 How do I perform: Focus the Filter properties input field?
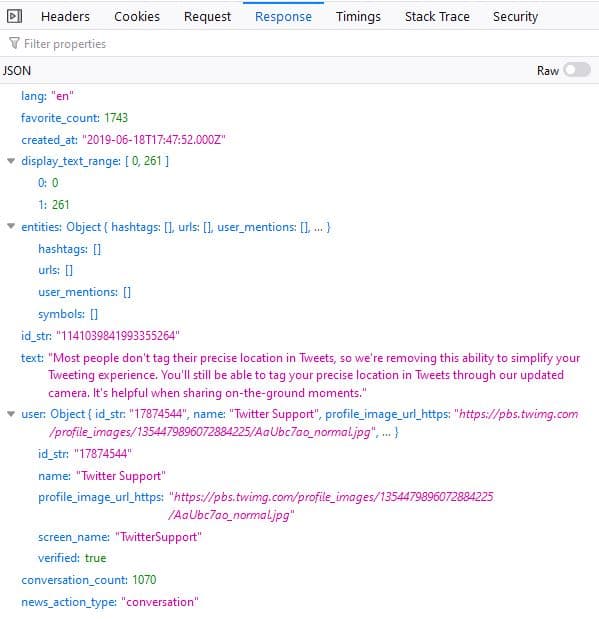(299, 43)
